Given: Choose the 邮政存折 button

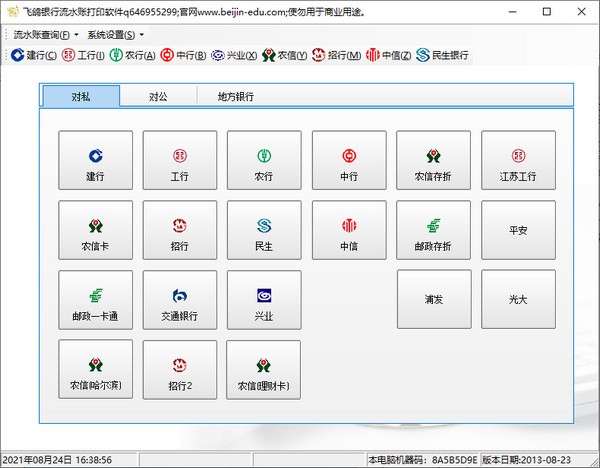Looking at the screenshot, I should pos(433,230).
